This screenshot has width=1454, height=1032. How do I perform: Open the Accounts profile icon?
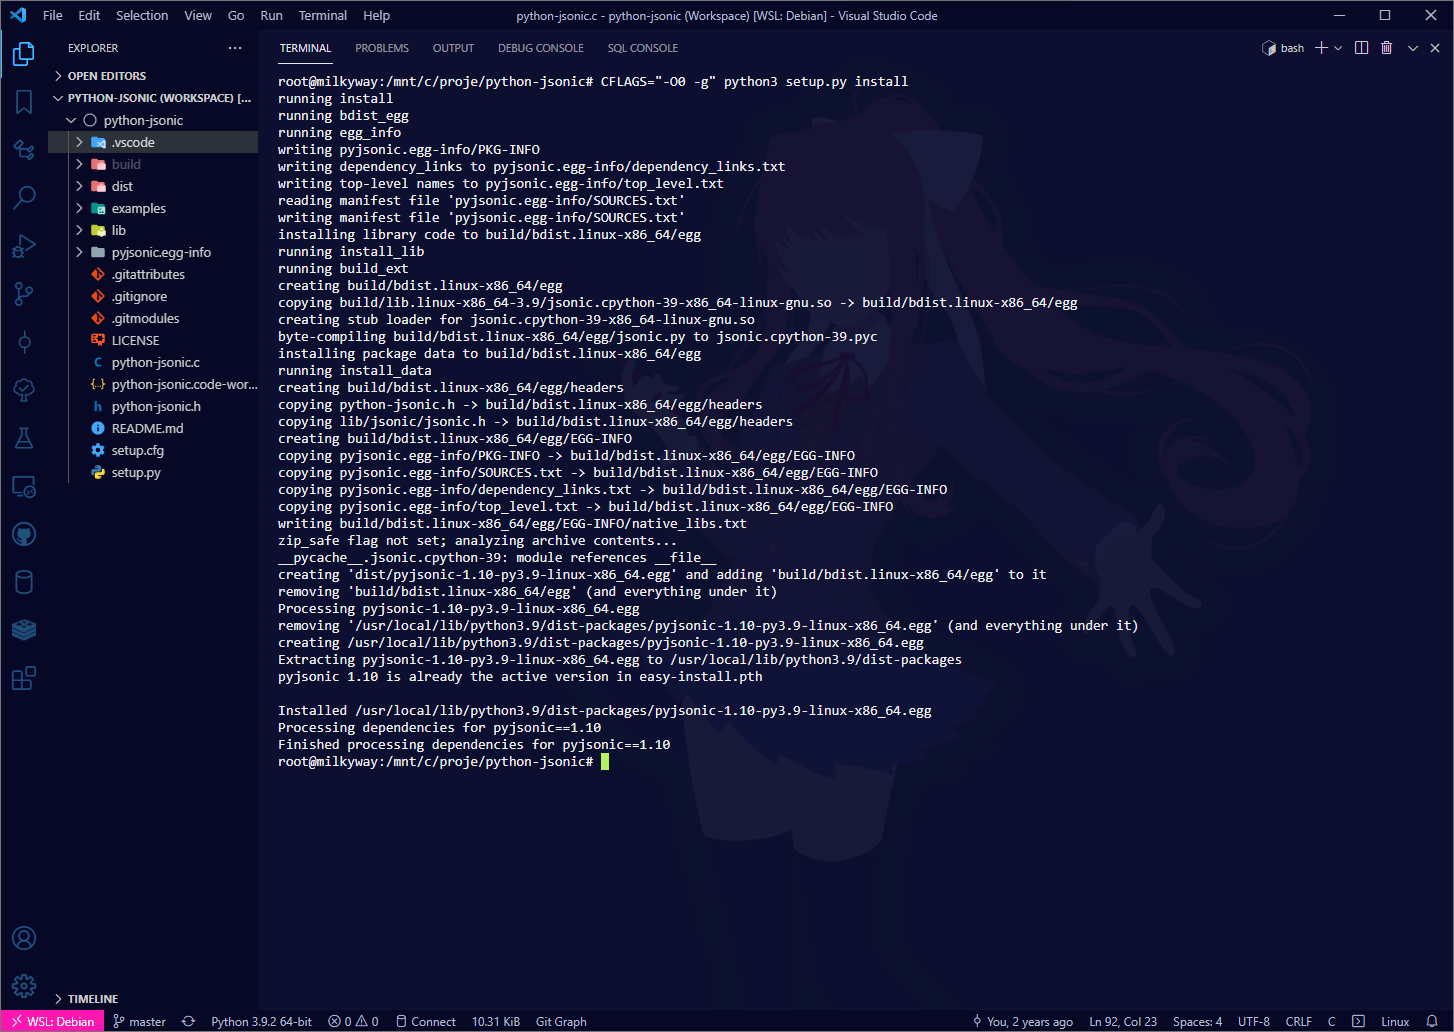coord(24,938)
